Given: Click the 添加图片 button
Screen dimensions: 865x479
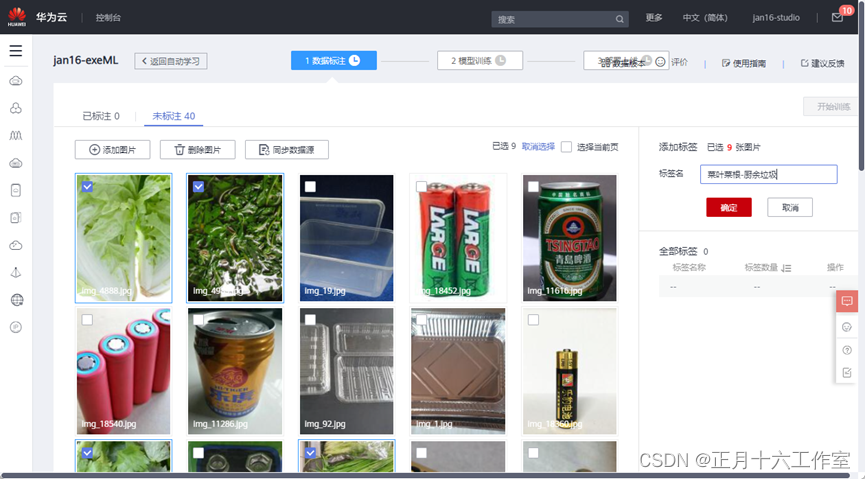Looking at the screenshot, I should coord(113,150).
